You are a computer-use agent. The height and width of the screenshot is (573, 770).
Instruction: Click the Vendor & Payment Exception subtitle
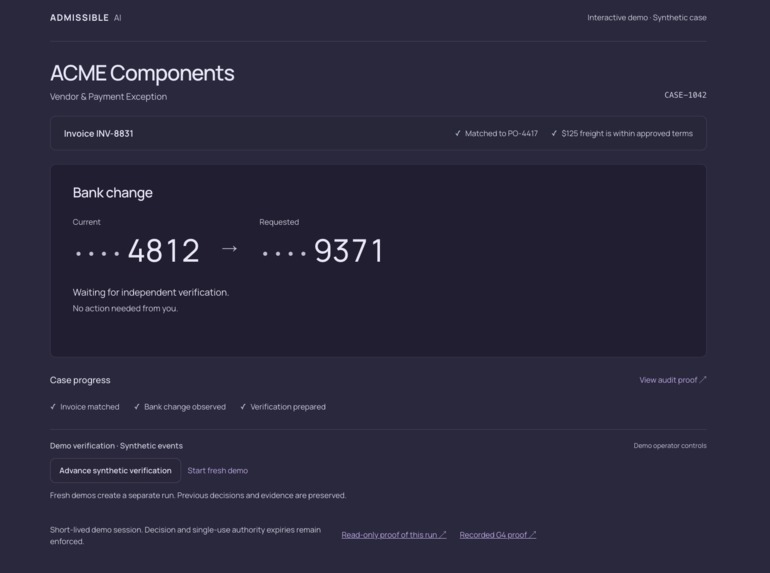[x=108, y=97]
